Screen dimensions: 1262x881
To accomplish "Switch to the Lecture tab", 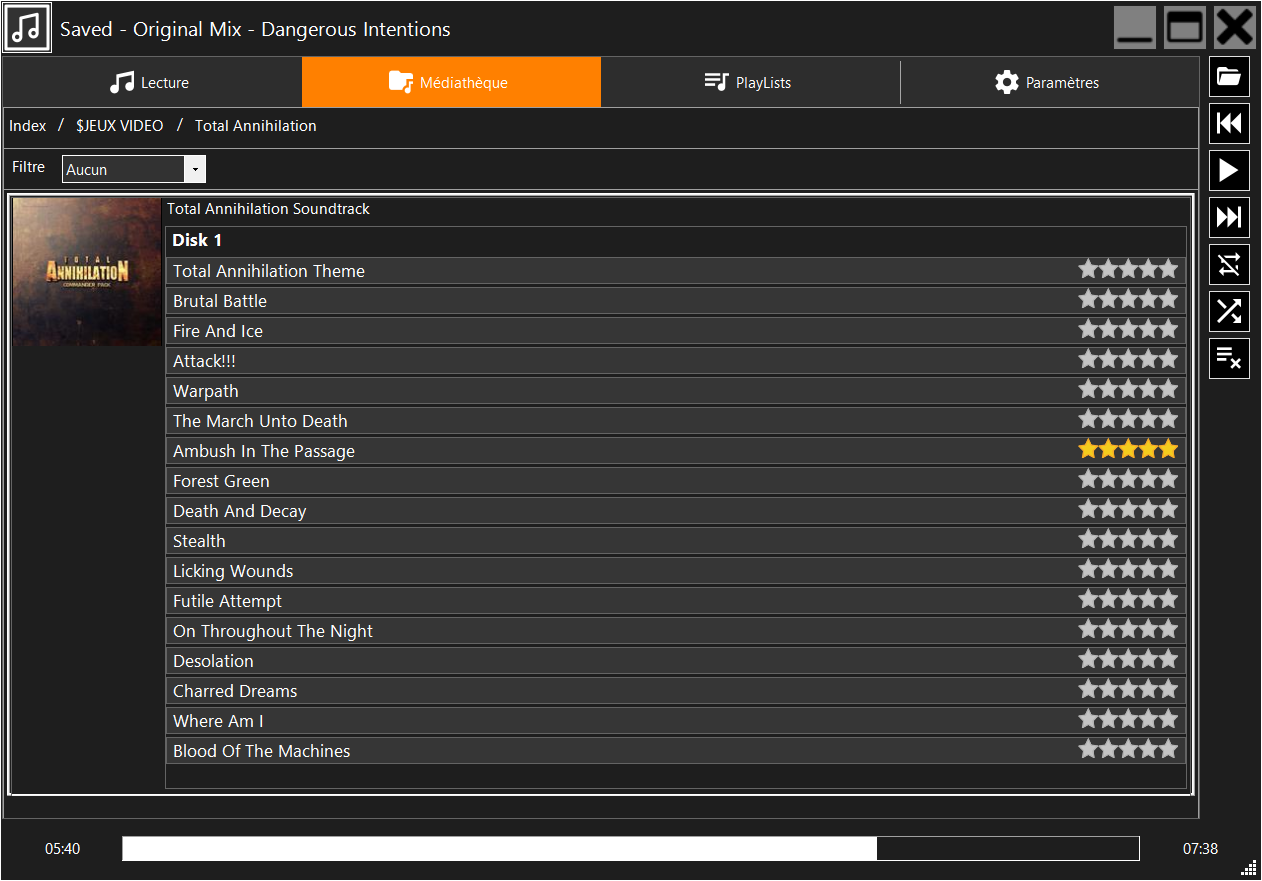I will (x=152, y=82).
